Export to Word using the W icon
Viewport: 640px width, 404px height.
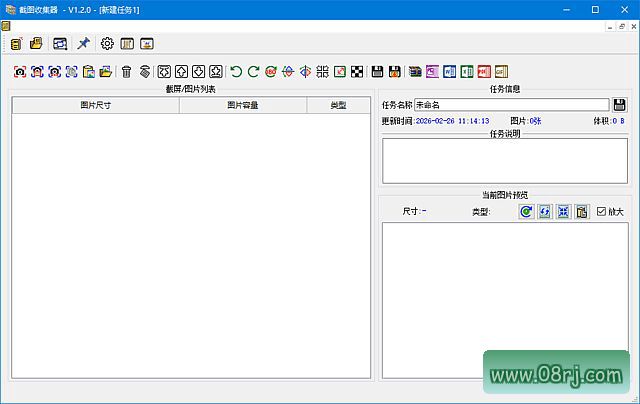click(449, 71)
